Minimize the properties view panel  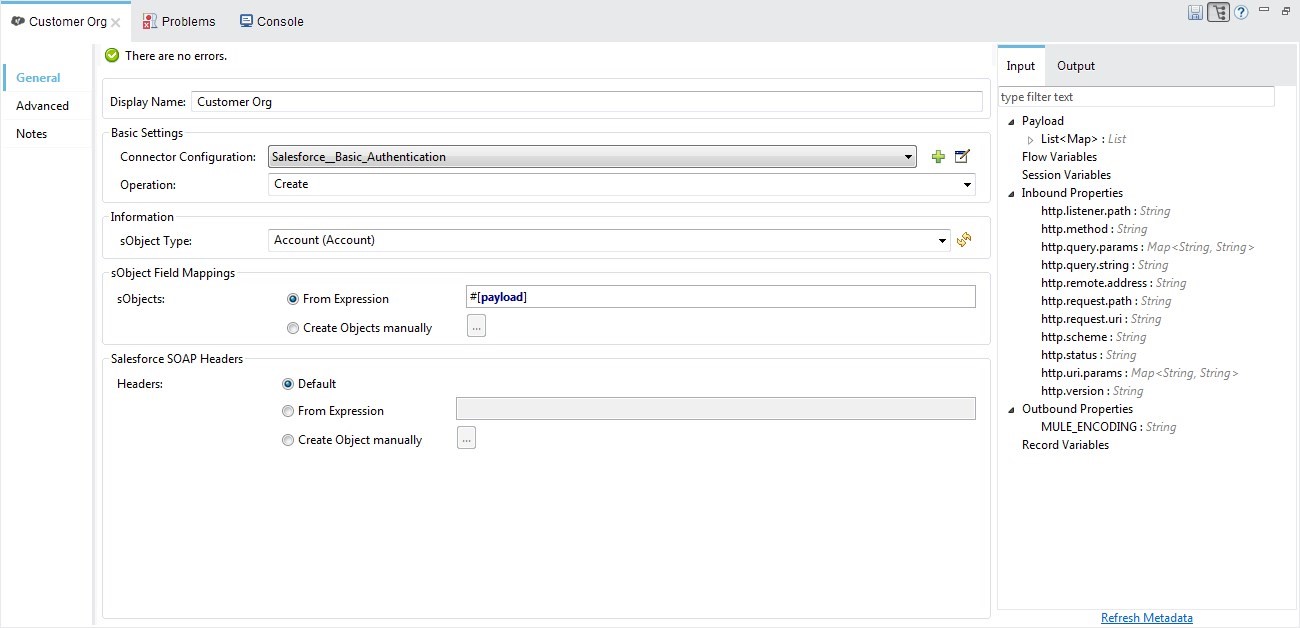[1265, 10]
